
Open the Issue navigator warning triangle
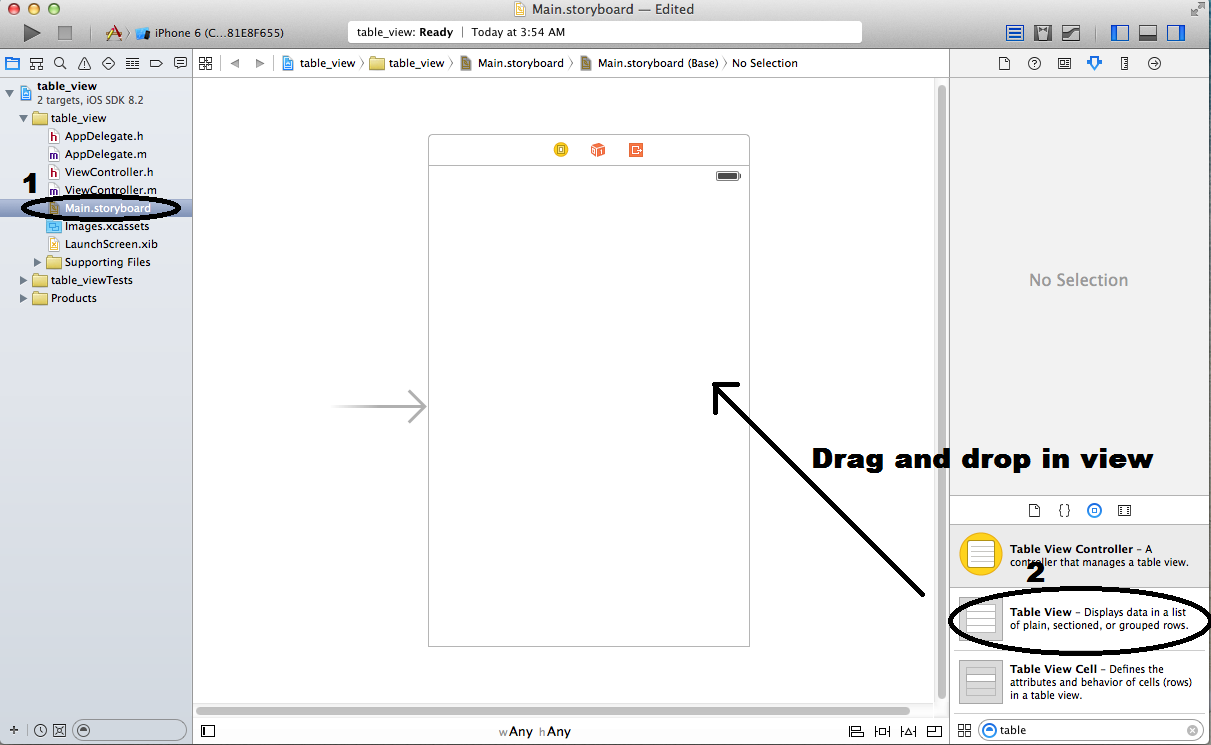84,62
